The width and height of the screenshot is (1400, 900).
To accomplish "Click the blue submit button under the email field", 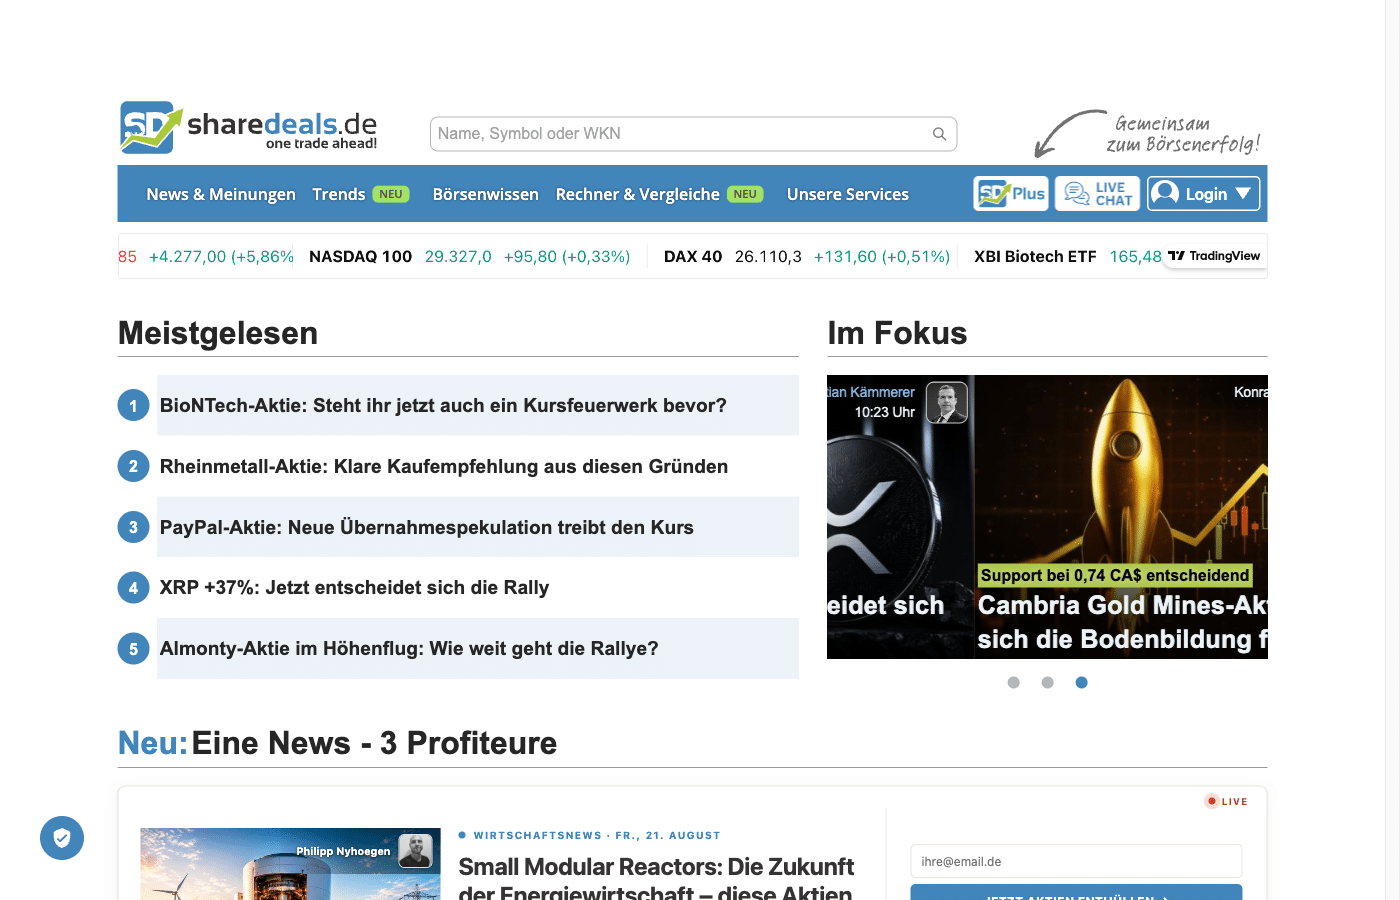I will [x=1076, y=892].
